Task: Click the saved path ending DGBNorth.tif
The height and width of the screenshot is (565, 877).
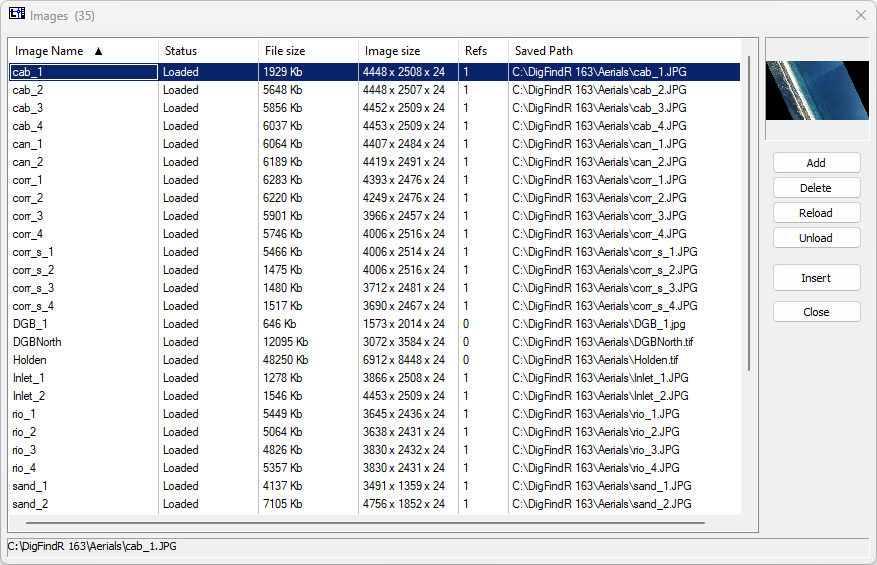Action: (x=603, y=342)
